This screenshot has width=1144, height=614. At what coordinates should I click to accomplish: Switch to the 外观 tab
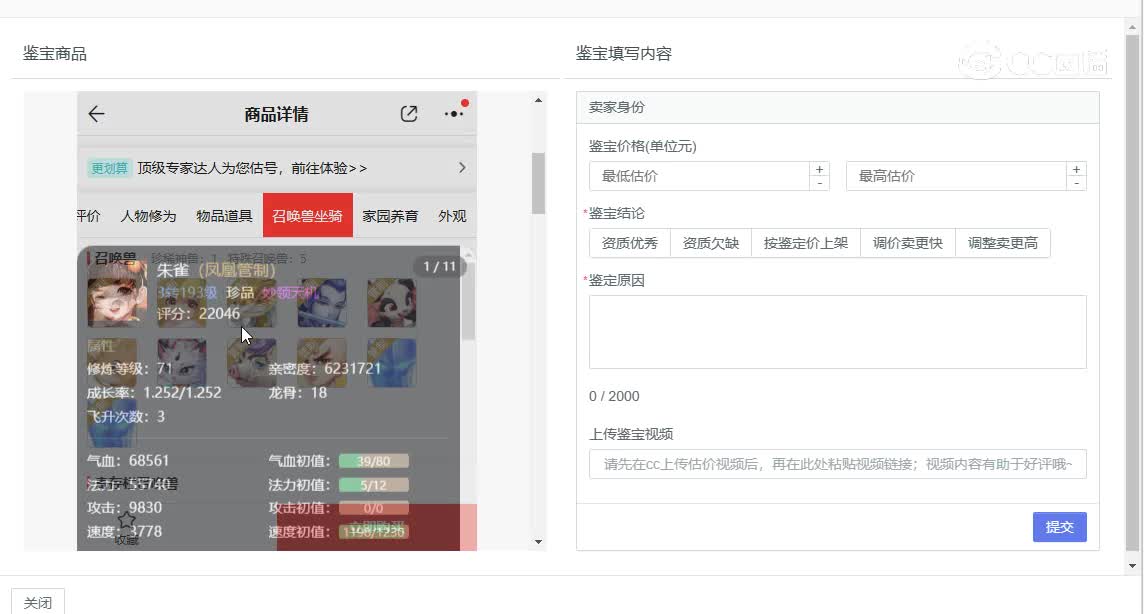pos(452,216)
